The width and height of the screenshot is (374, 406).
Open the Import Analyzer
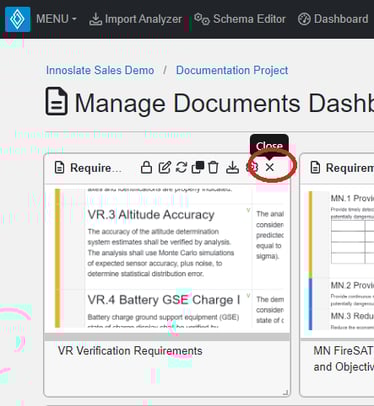pos(136,19)
